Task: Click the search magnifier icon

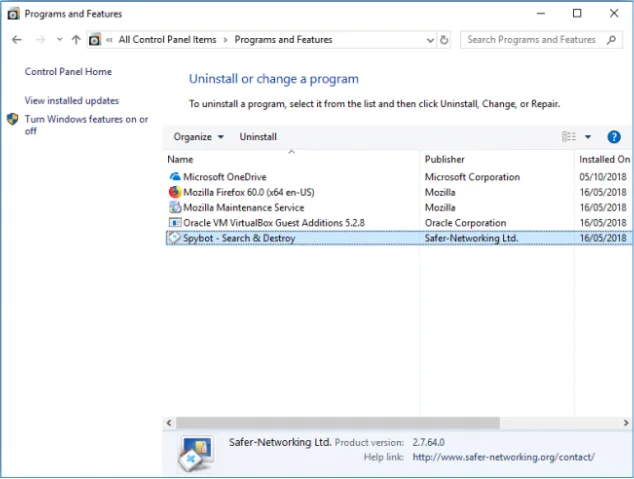Action: click(611, 40)
